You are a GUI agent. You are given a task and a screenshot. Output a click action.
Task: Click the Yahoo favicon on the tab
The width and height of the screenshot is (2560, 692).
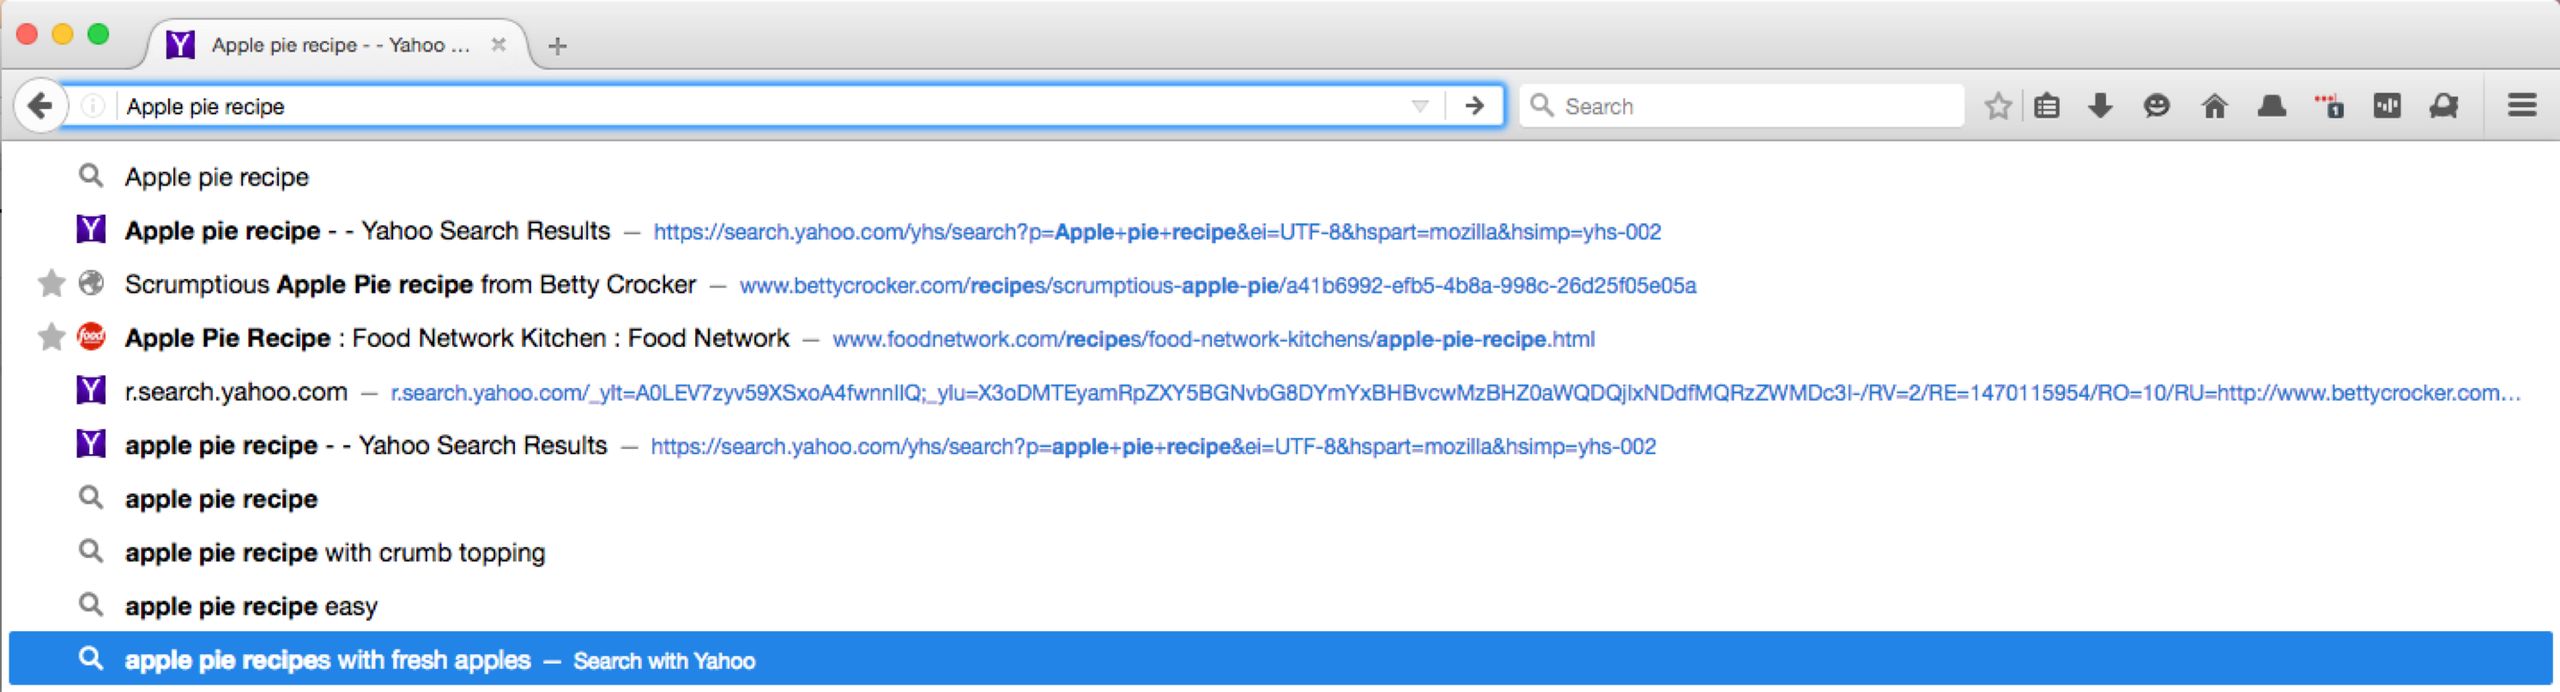180,45
